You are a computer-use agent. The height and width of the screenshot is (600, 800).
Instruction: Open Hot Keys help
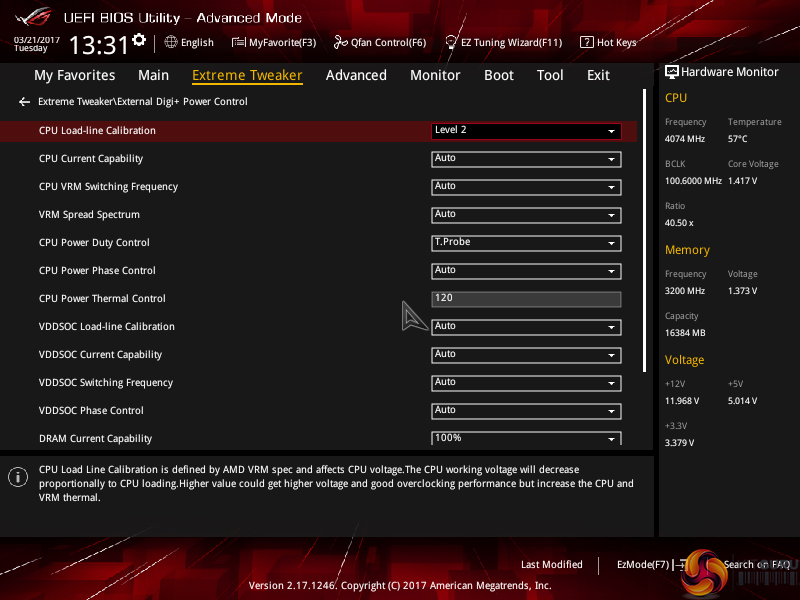coord(608,42)
